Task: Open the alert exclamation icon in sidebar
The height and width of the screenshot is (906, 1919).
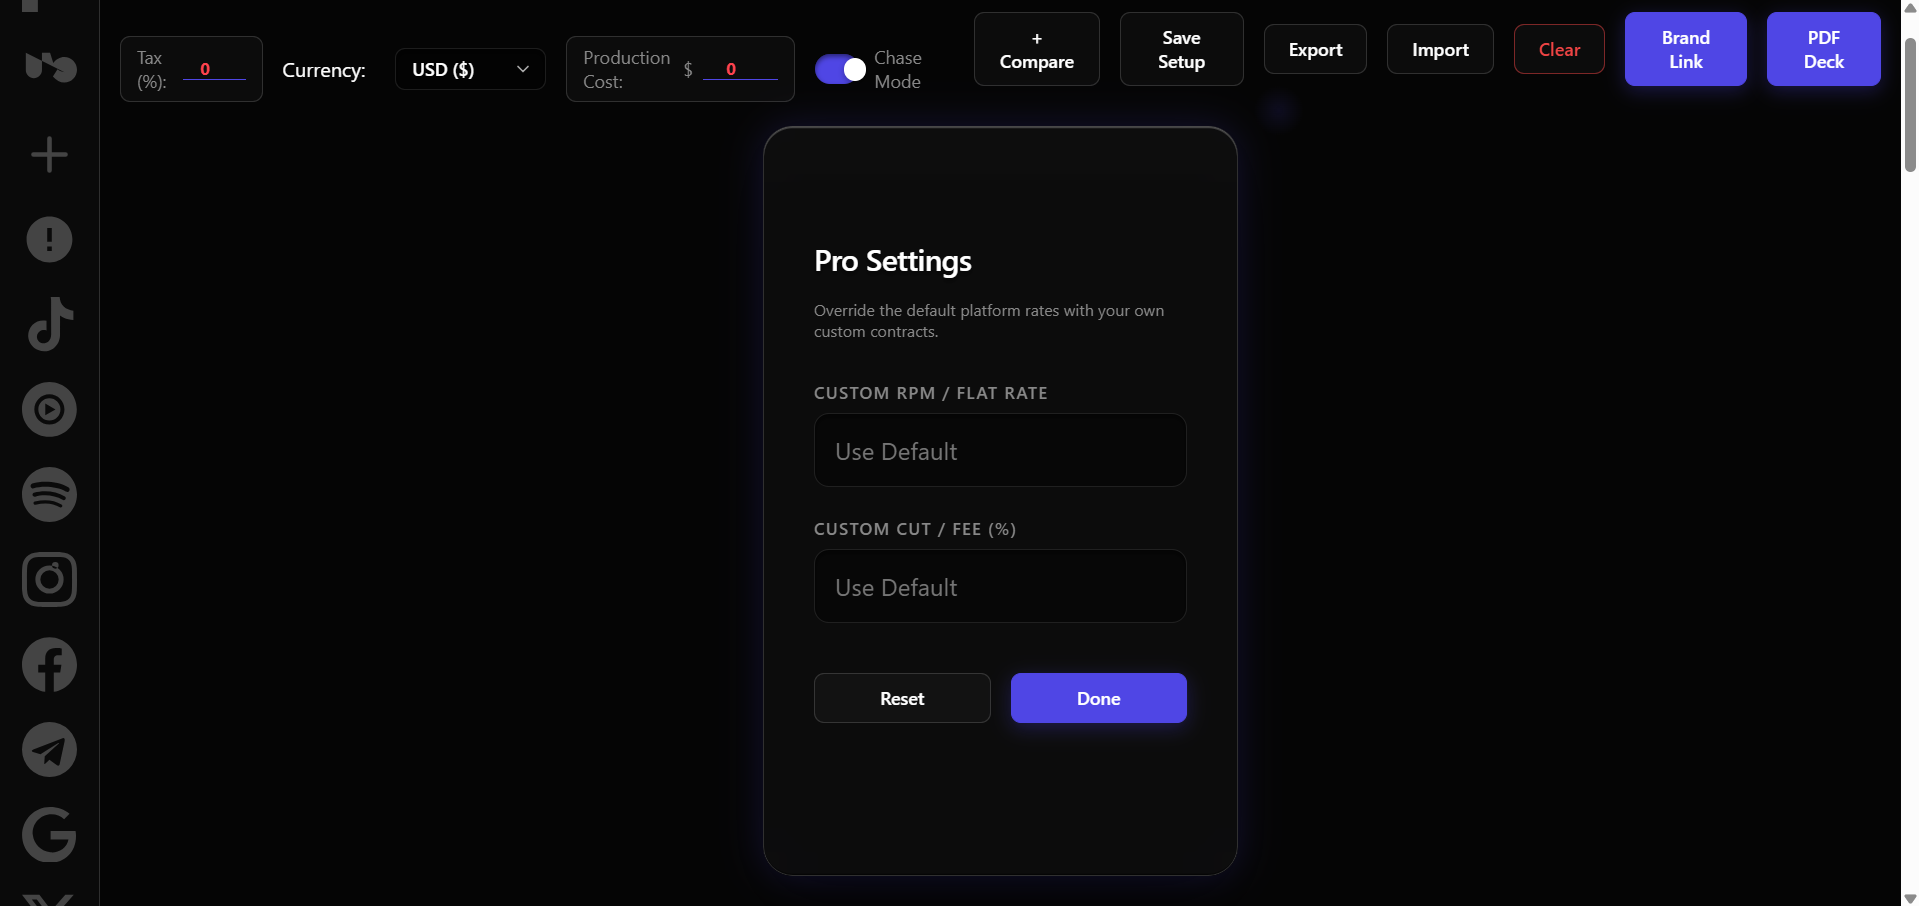Action: click(x=49, y=240)
